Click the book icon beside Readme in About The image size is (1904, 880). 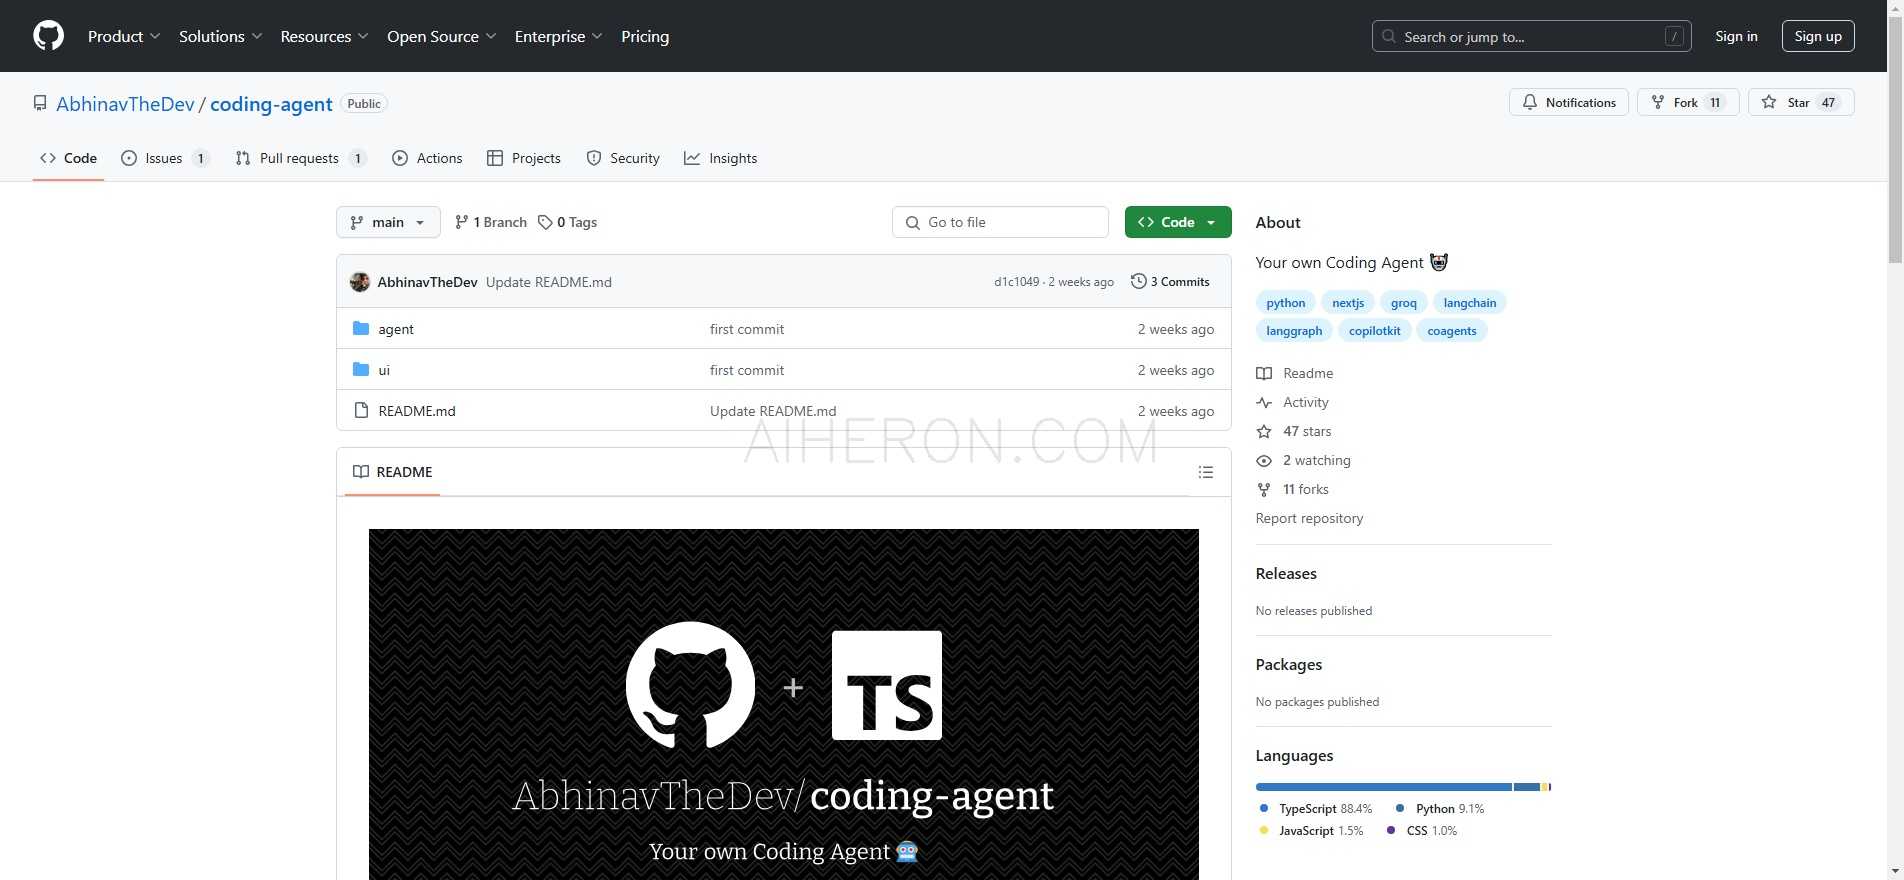(x=1264, y=373)
